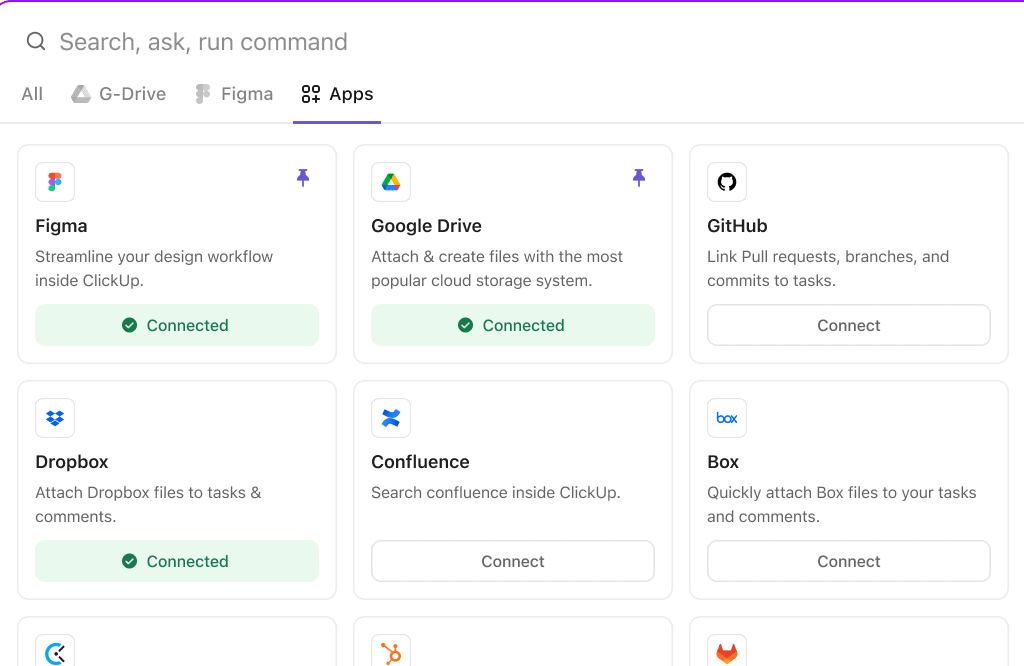Click the Confluence card title
This screenshot has height=666, width=1024.
point(421,462)
